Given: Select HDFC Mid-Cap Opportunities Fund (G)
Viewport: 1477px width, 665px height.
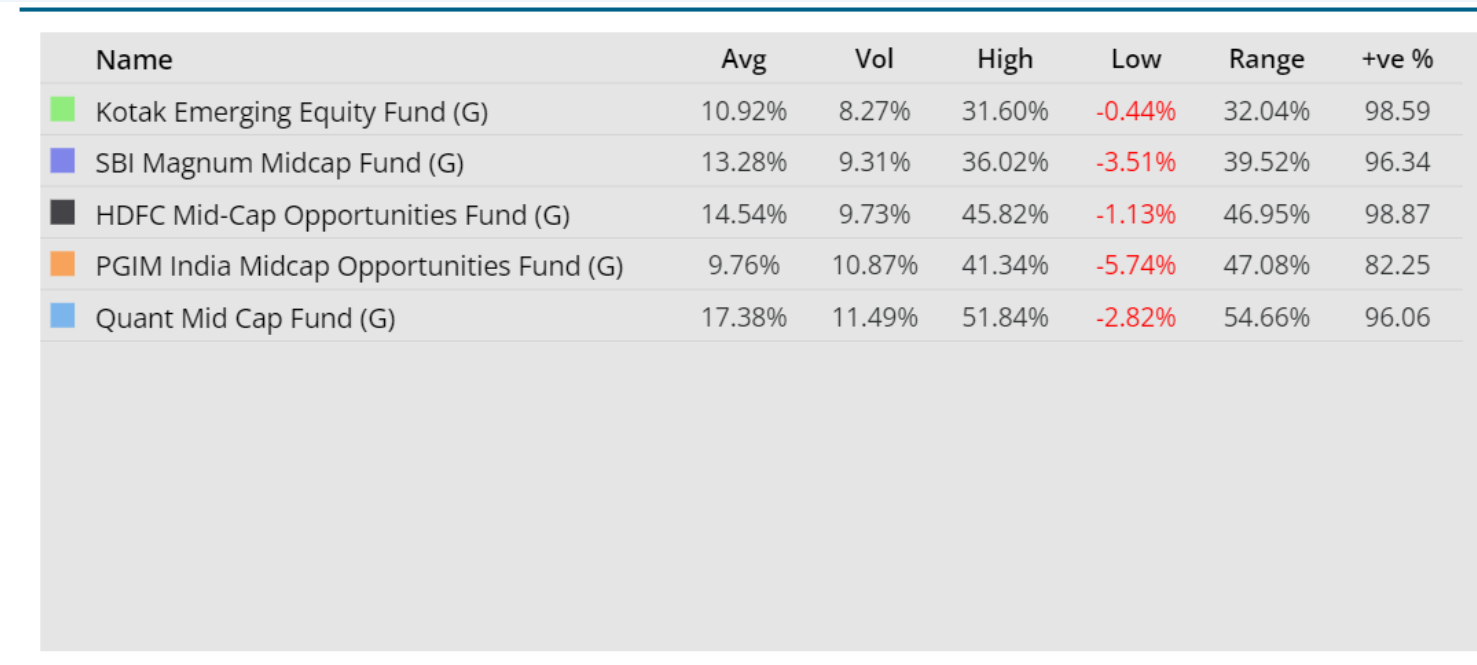Looking at the screenshot, I should pyautogui.click(x=332, y=215).
